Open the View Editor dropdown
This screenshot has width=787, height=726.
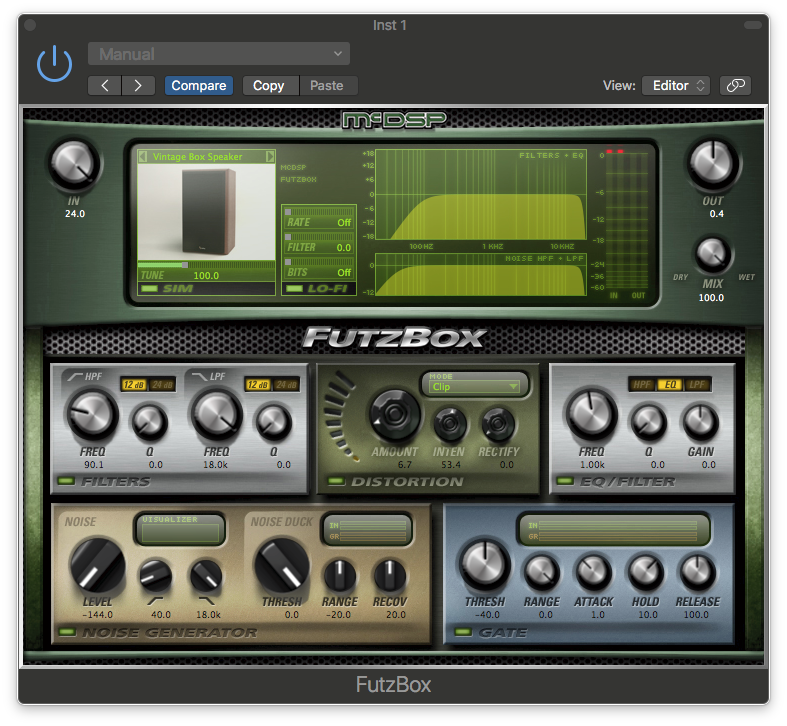pos(676,85)
